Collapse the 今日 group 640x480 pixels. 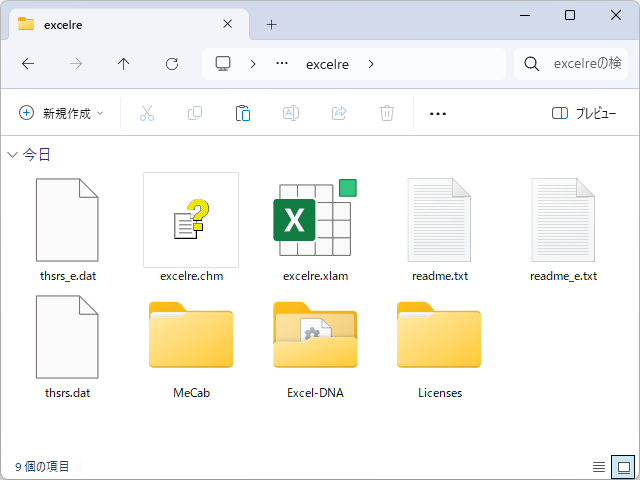point(13,155)
